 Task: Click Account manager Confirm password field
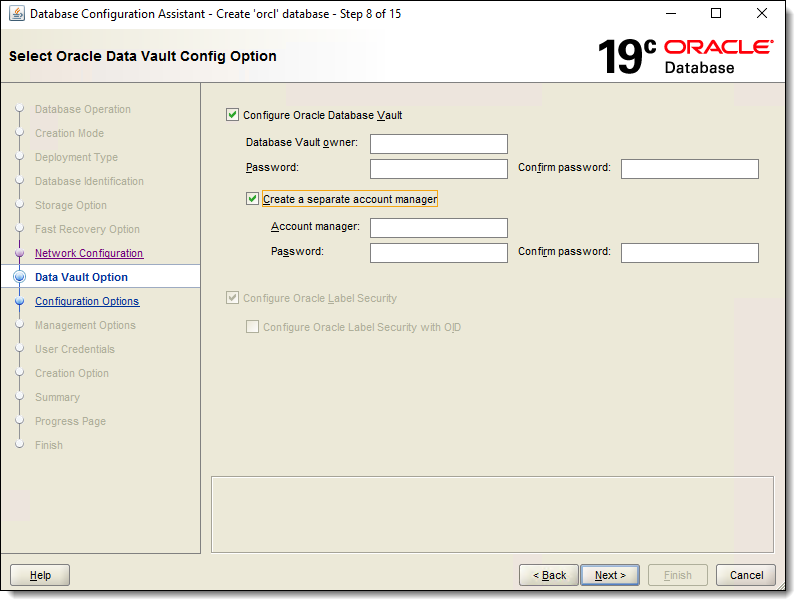point(689,252)
